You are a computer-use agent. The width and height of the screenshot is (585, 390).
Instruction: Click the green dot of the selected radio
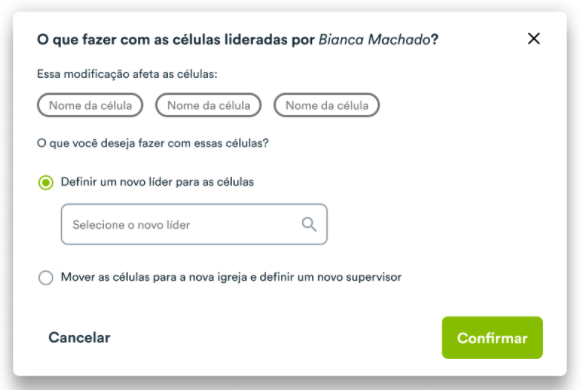tap(46, 182)
